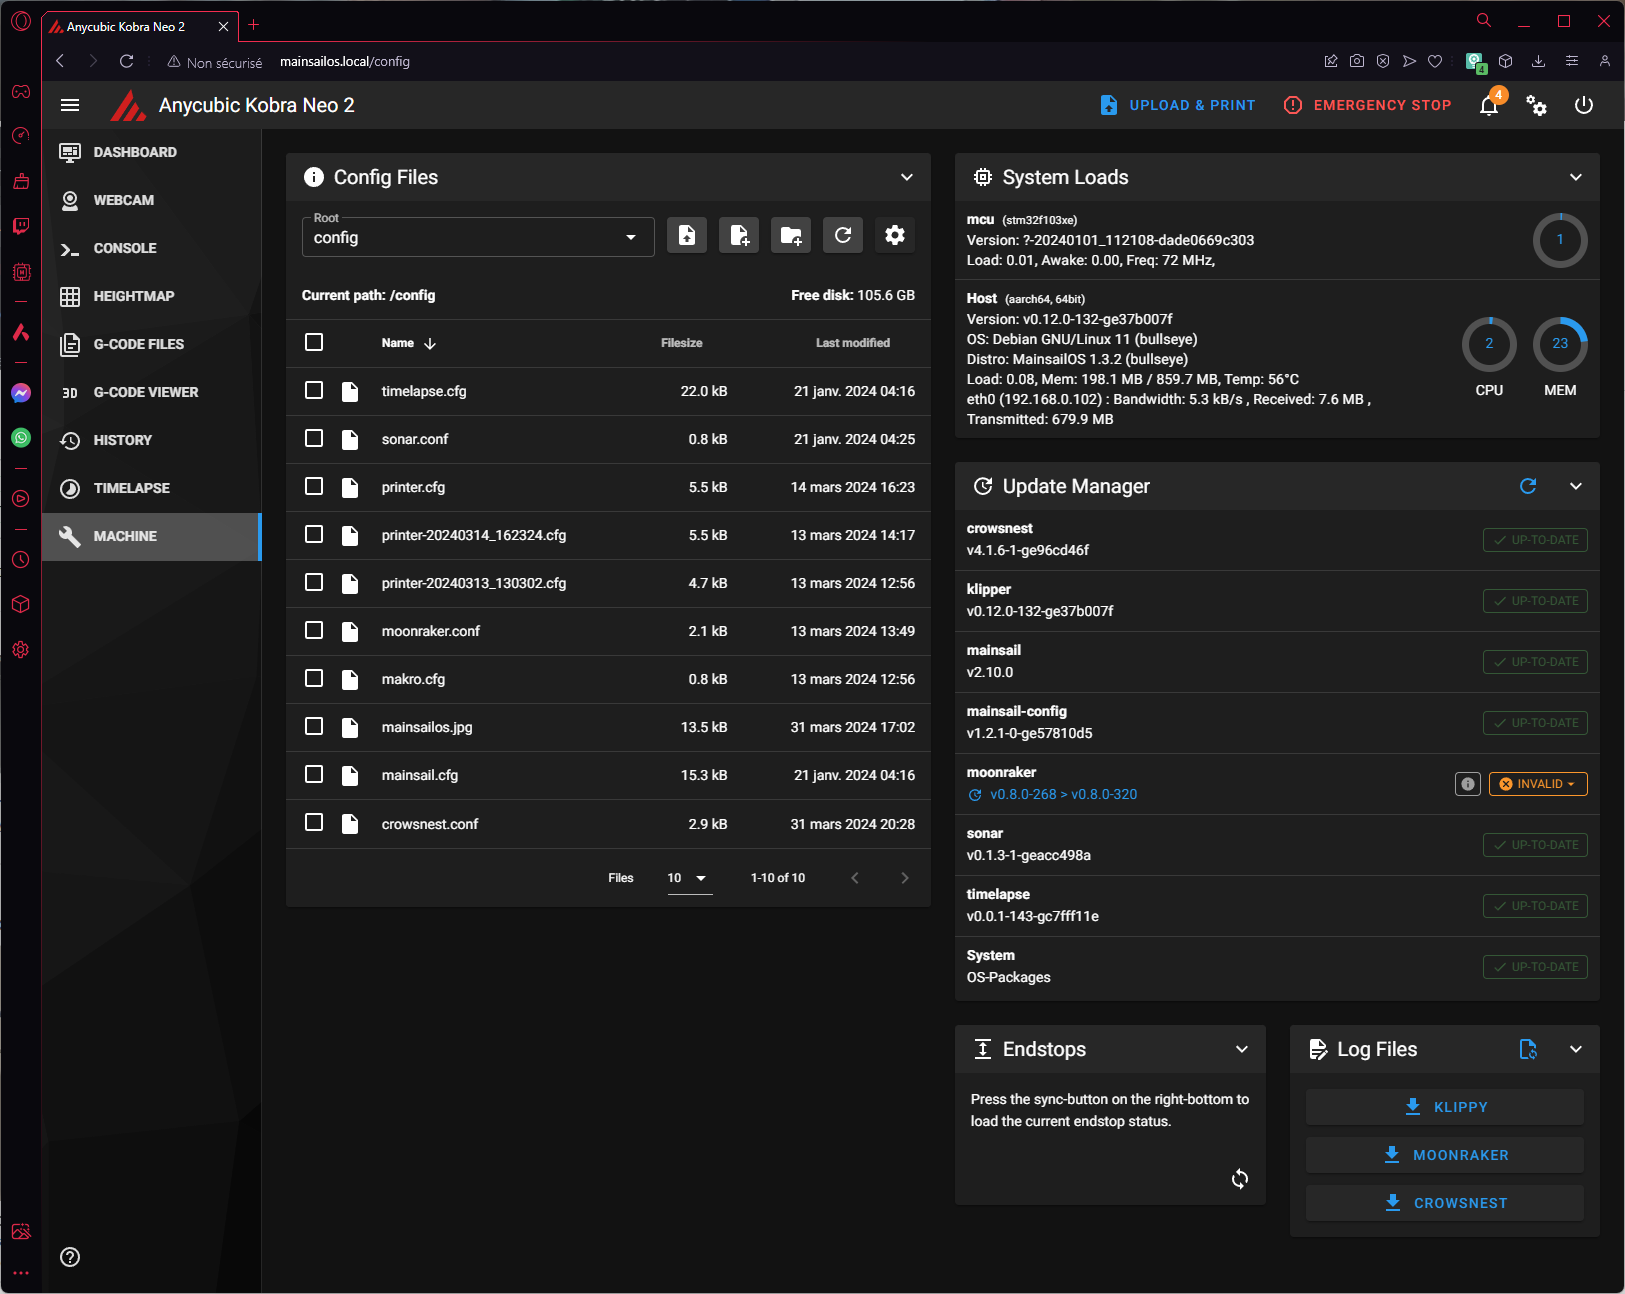Collapse the Config Files panel
Viewport: 1625px width, 1294px height.
tap(907, 177)
